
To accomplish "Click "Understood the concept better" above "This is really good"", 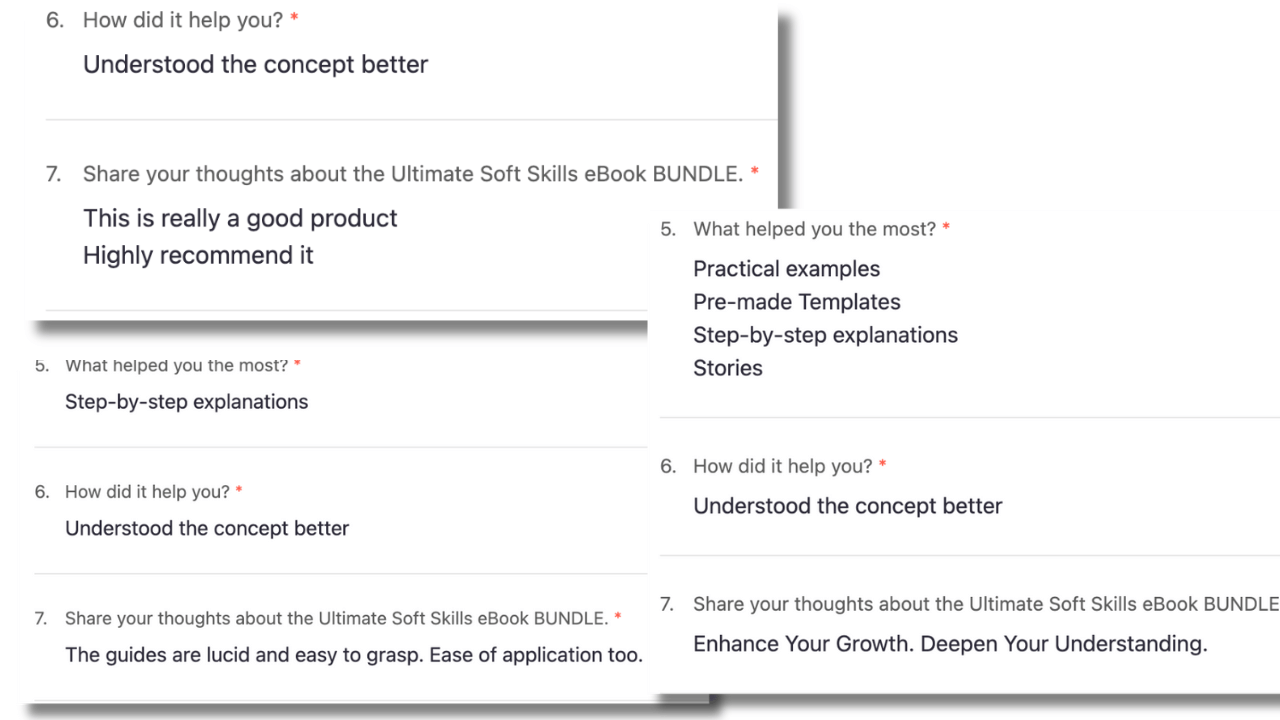I will [x=255, y=64].
